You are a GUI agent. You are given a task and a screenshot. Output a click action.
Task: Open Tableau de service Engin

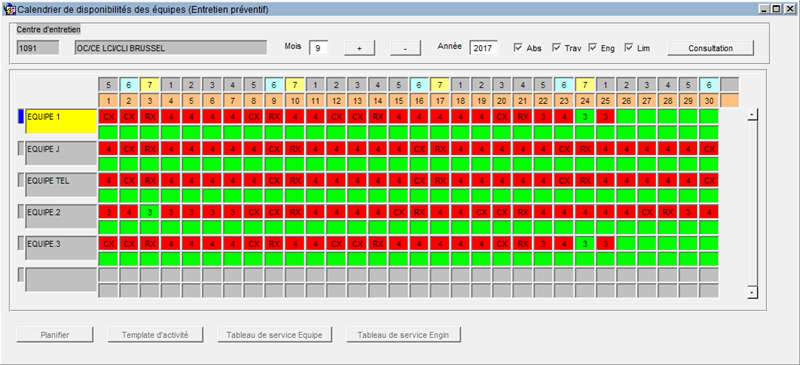click(404, 335)
